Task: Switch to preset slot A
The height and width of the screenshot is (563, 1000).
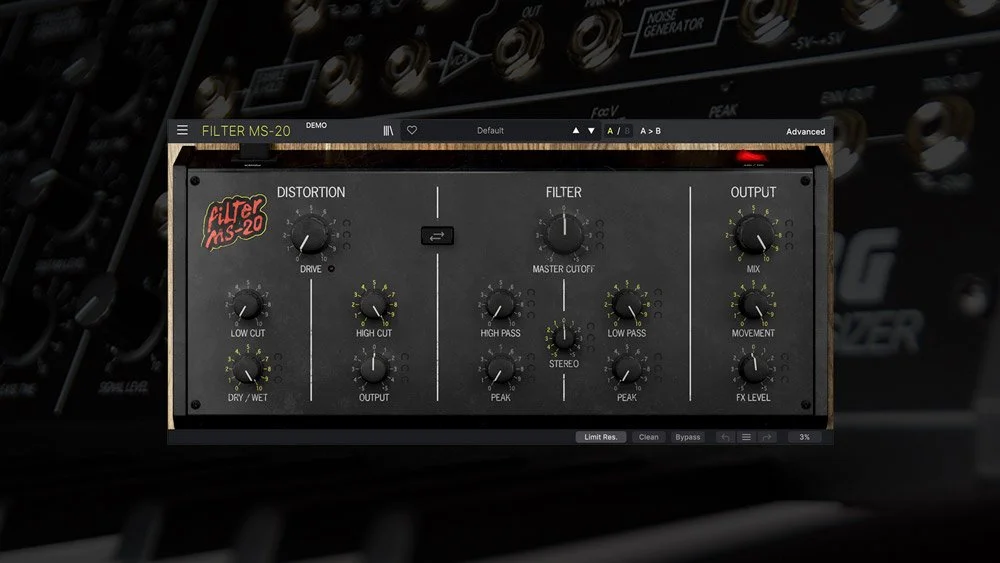Action: 610,131
